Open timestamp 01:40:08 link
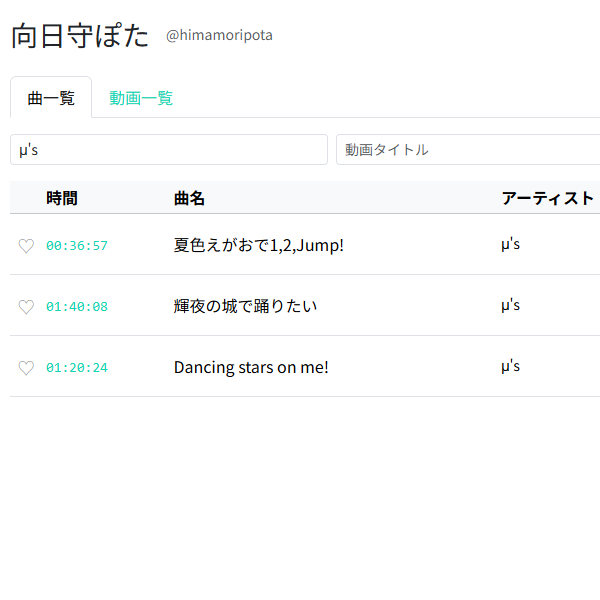 [77, 307]
